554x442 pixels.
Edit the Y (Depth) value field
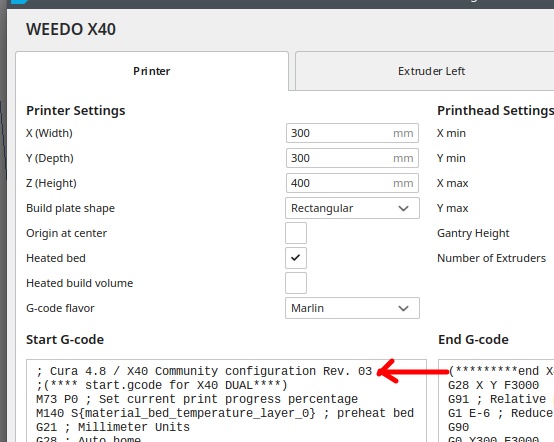tap(352, 158)
